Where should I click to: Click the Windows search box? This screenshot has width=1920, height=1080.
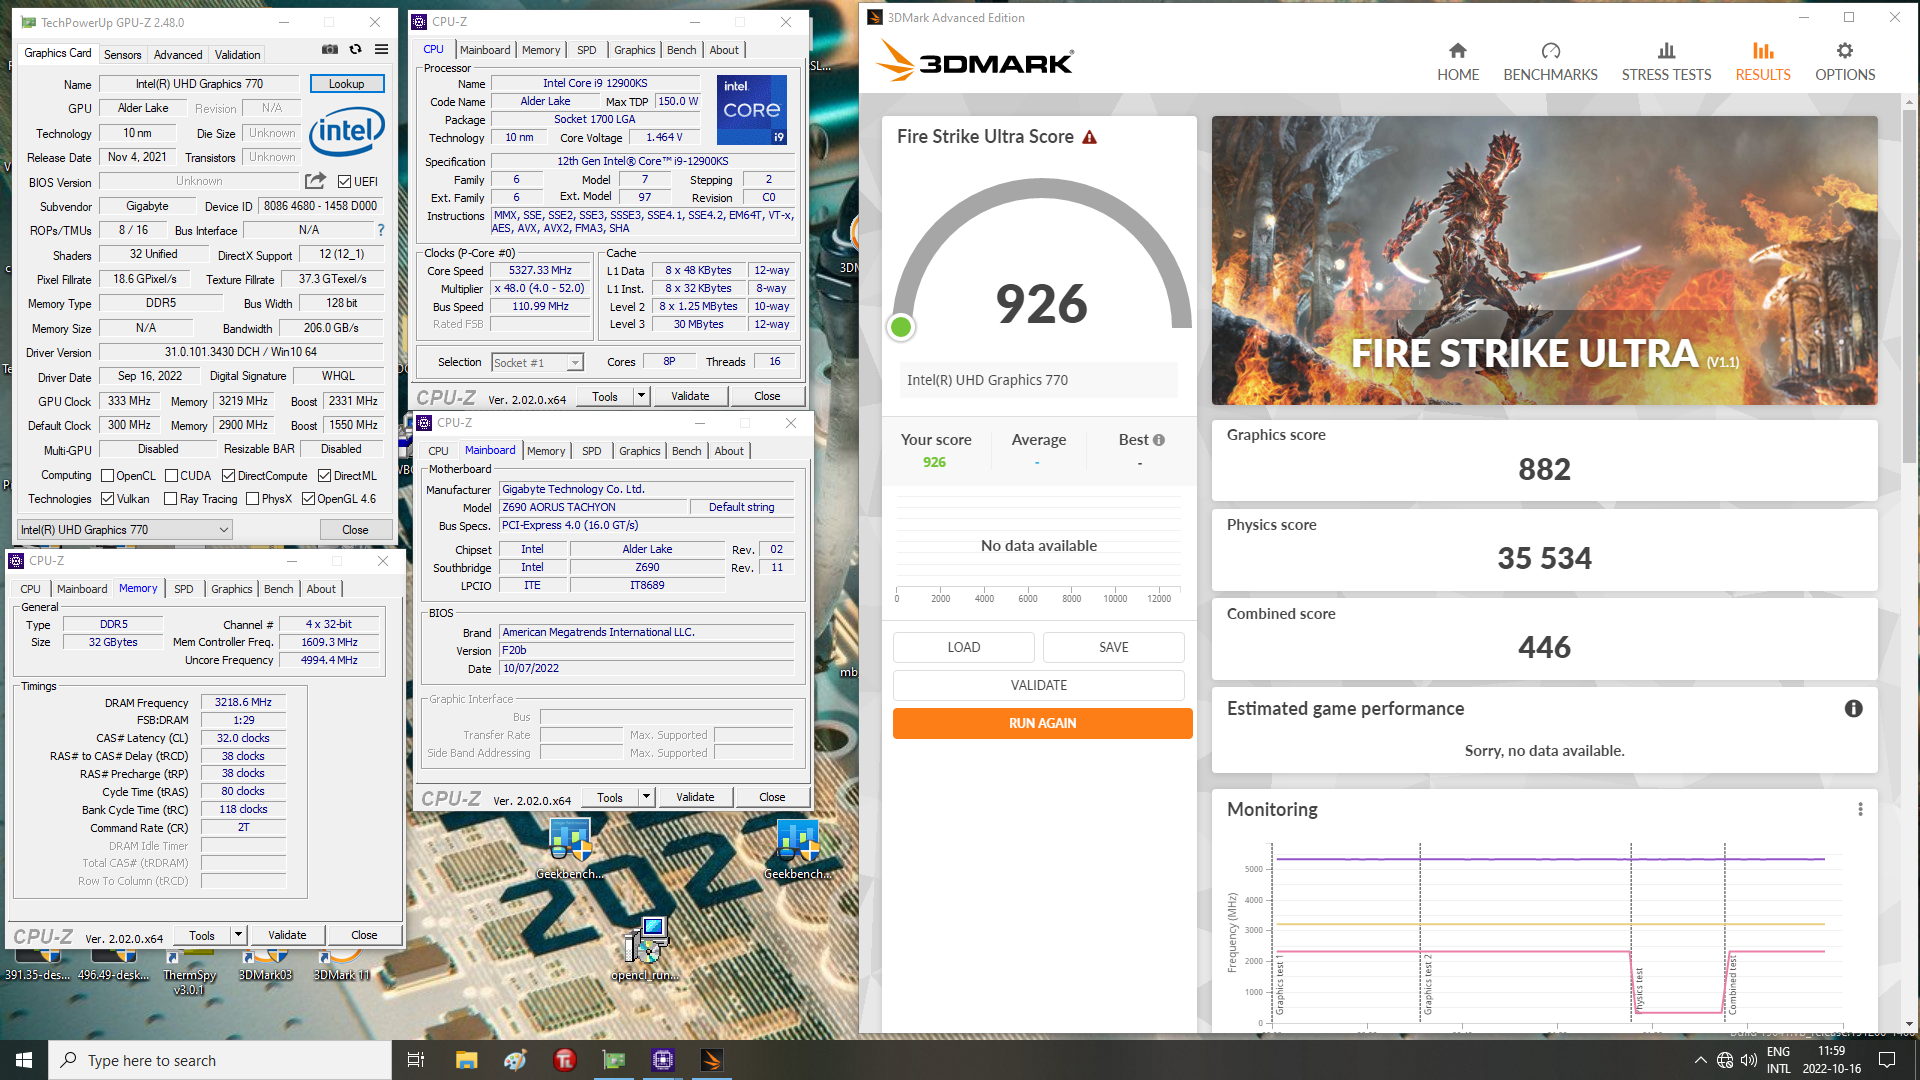coord(220,1060)
